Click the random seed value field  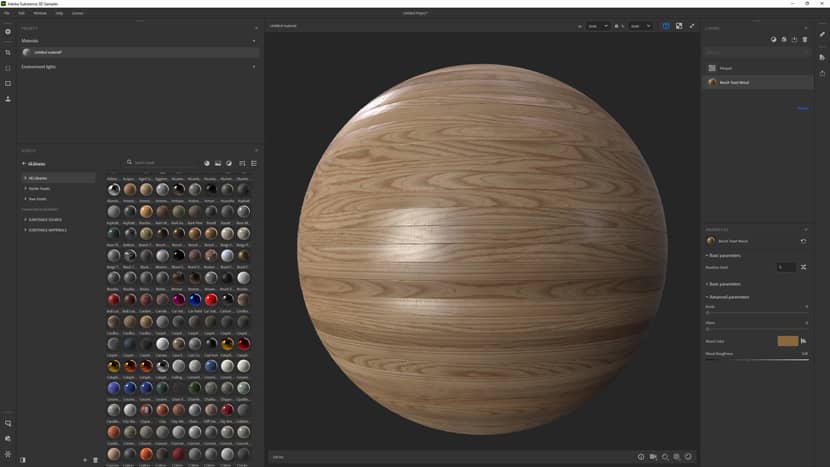coord(786,267)
